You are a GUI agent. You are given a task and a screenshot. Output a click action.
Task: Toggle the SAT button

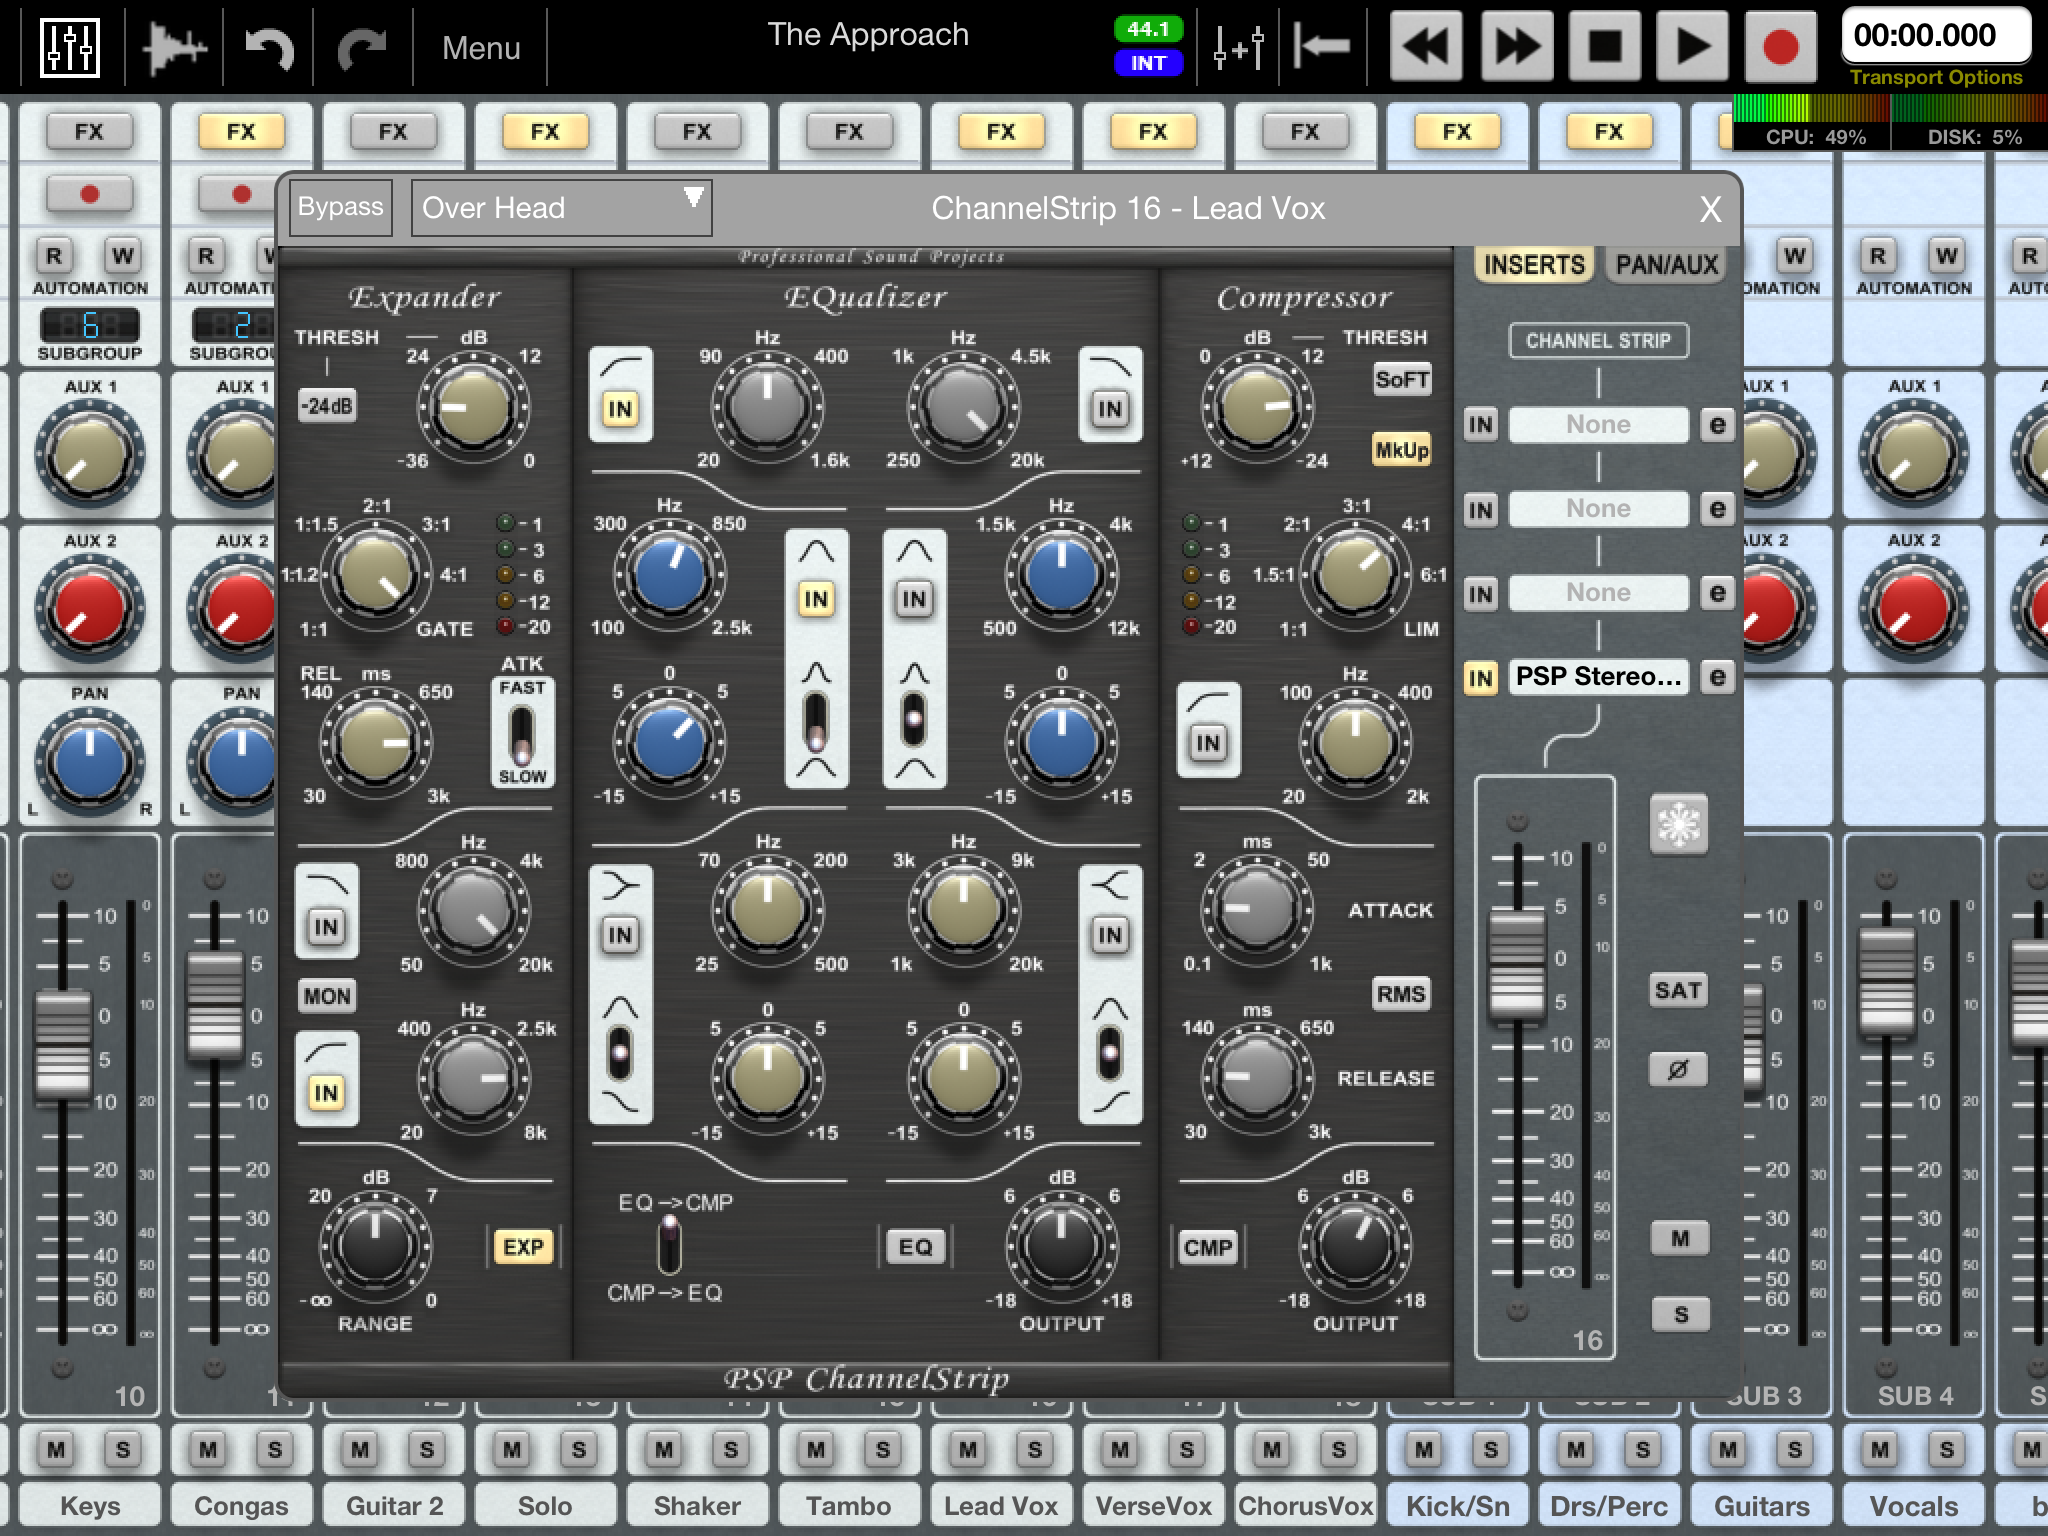1678,990
